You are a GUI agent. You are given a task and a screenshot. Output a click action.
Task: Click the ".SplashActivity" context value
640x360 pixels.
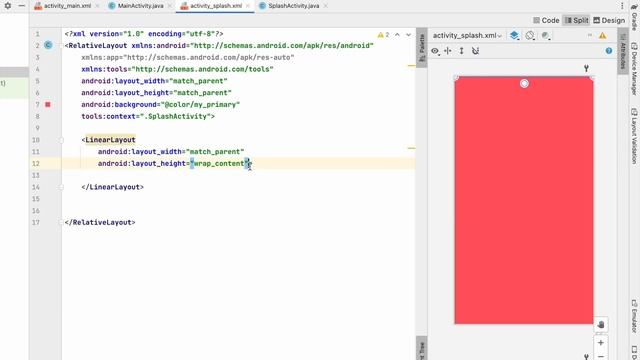[175, 117]
